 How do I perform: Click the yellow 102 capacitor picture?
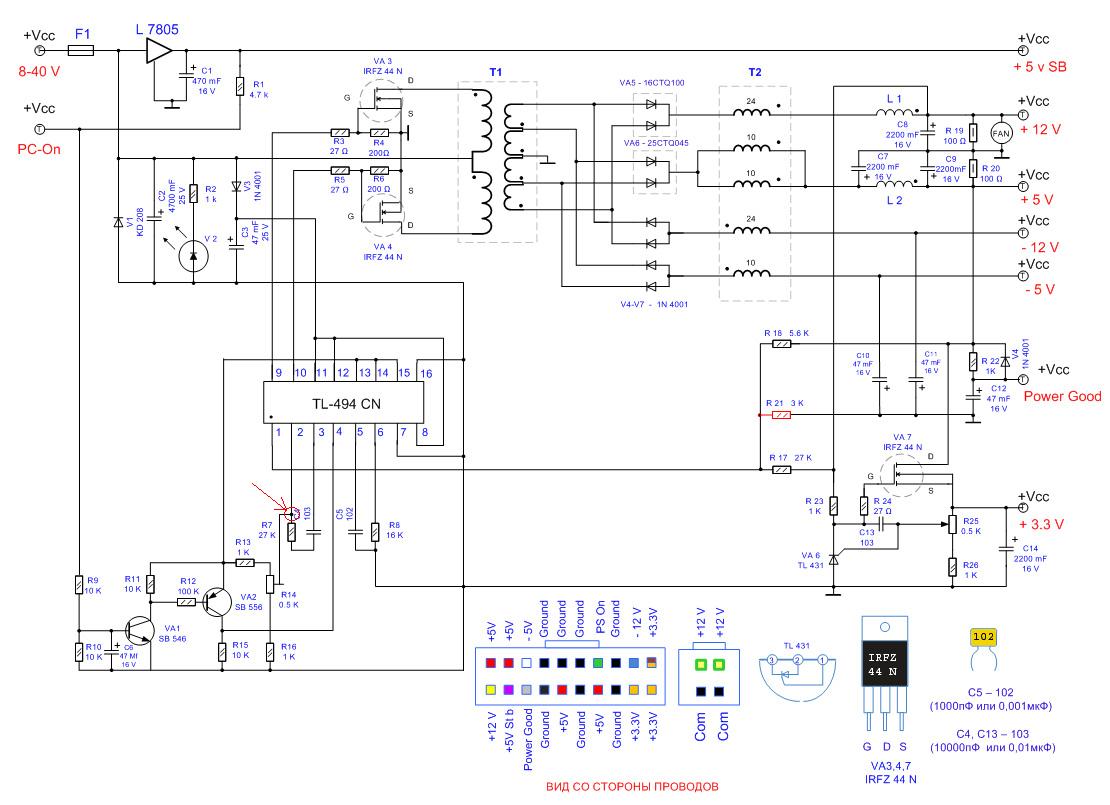(982, 639)
